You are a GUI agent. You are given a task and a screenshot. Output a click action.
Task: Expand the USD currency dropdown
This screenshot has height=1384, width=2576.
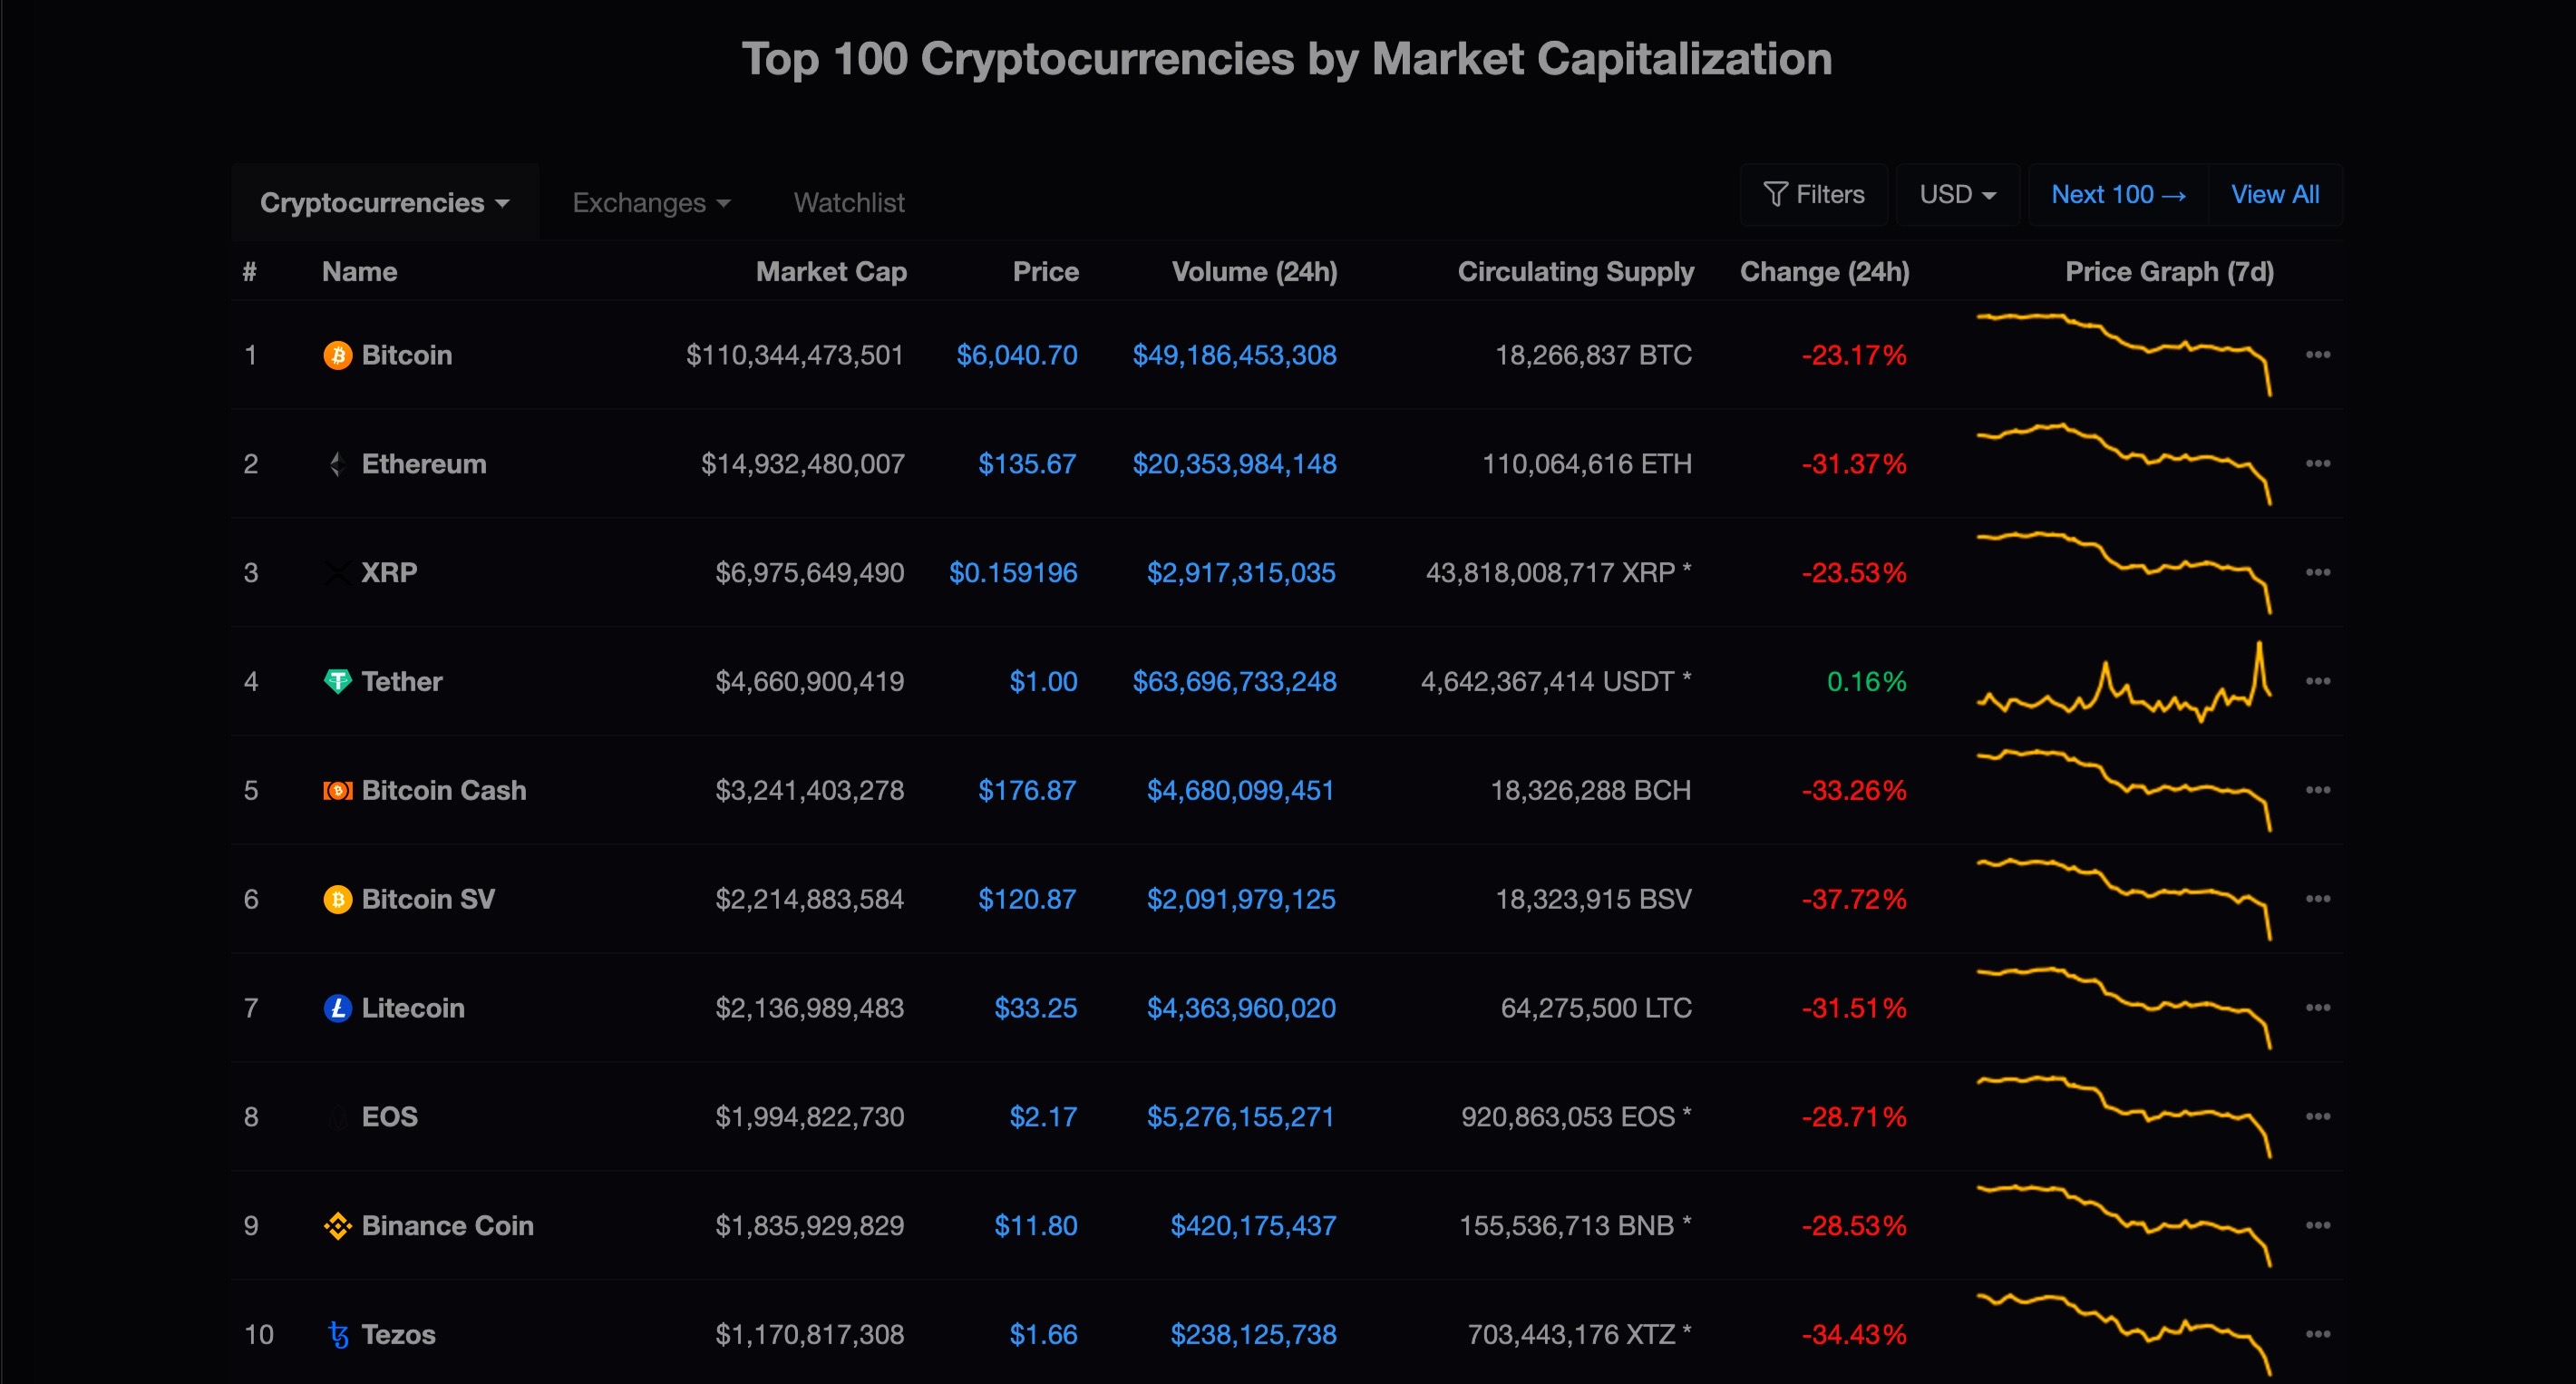(1957, 194)
